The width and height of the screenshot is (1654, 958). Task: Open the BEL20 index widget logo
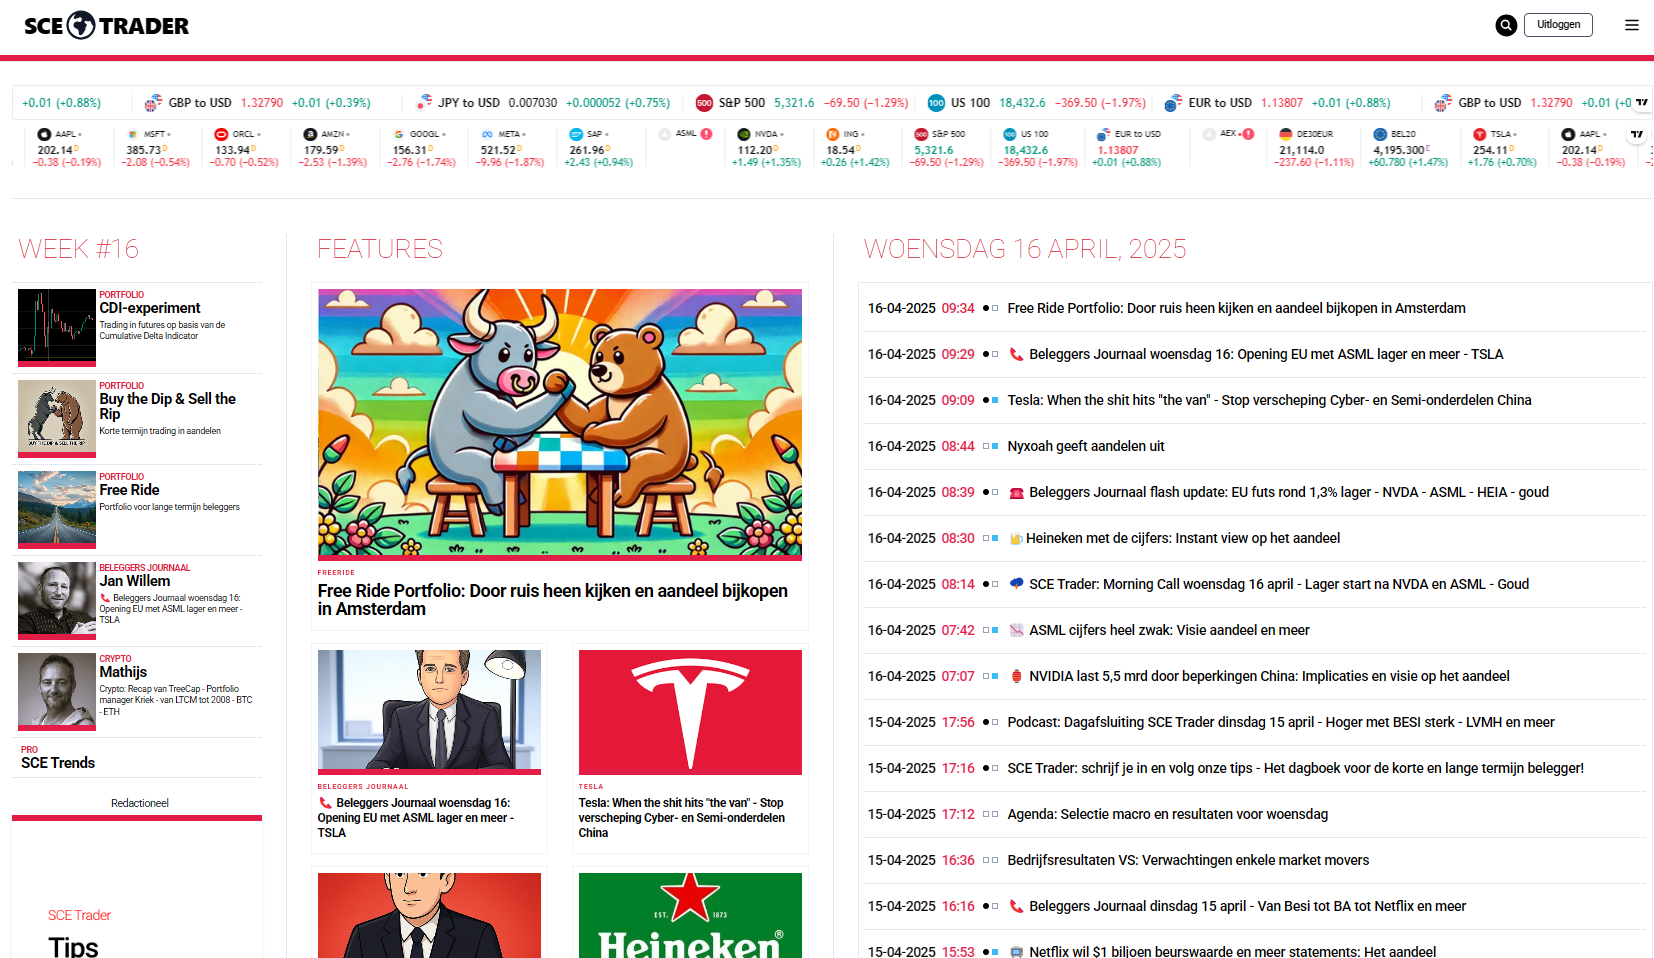pyautogui.click(x=1380, y=134)
